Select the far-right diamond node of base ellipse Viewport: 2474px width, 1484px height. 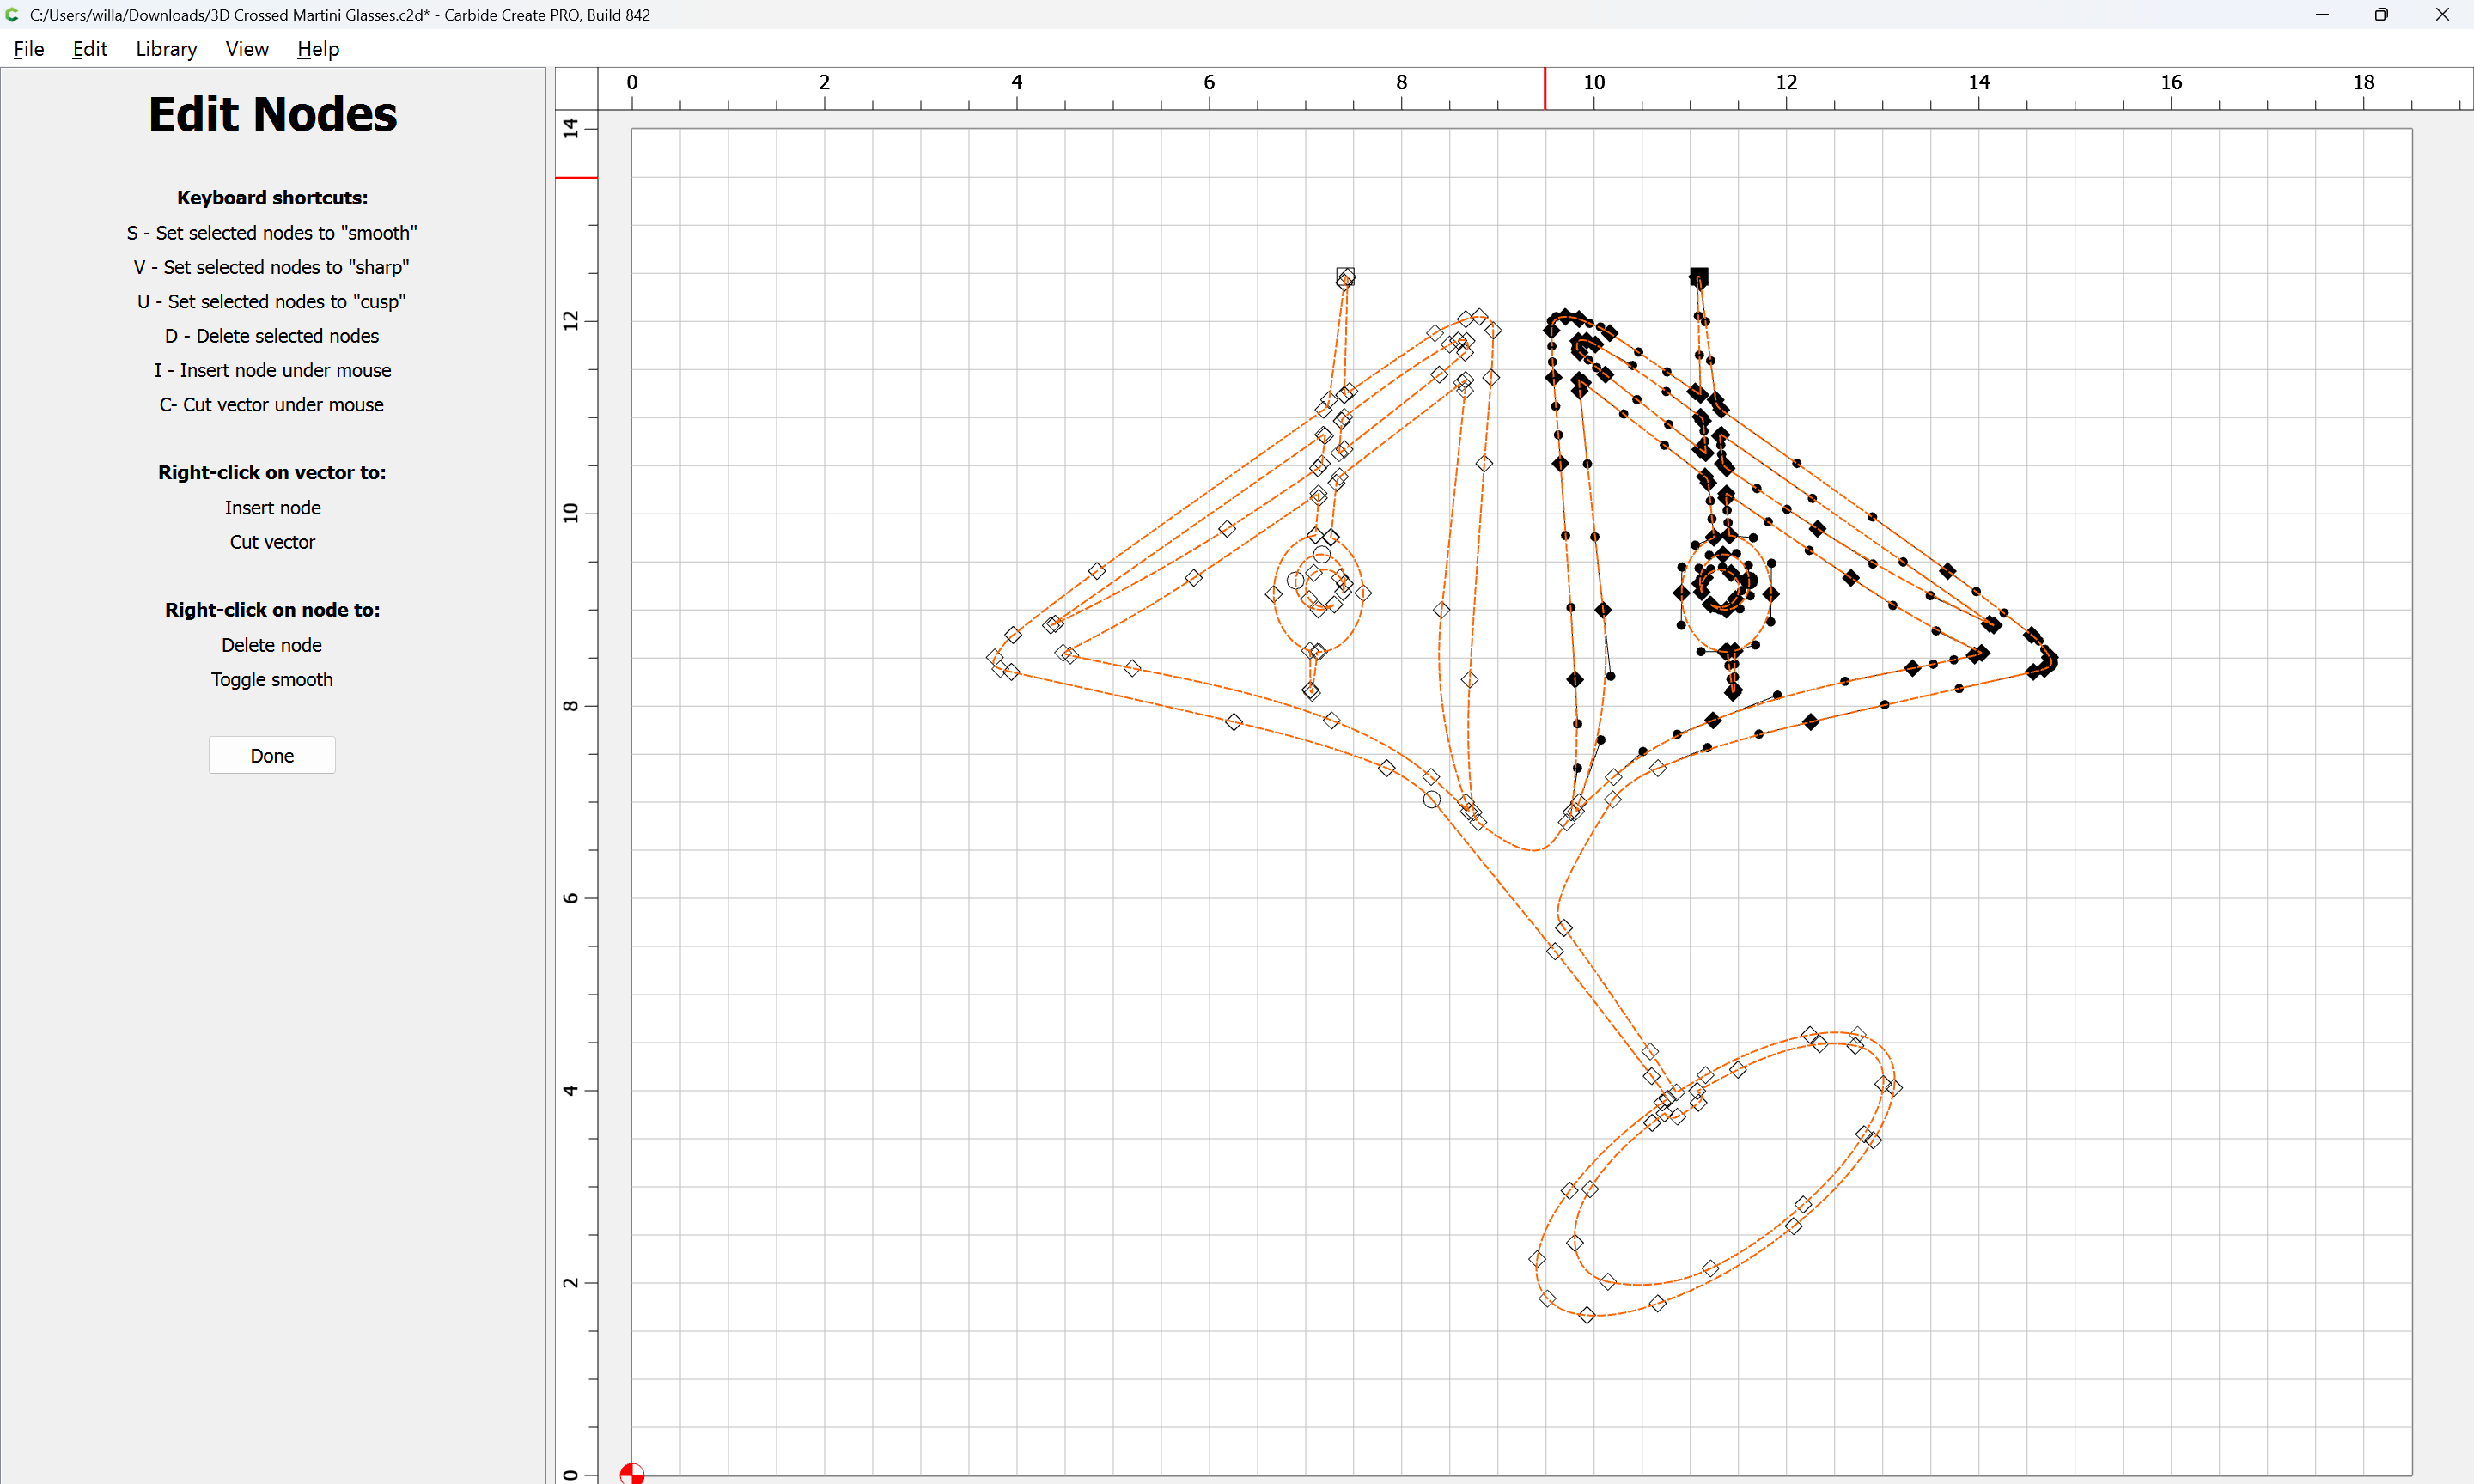tap(1894, 1088)
